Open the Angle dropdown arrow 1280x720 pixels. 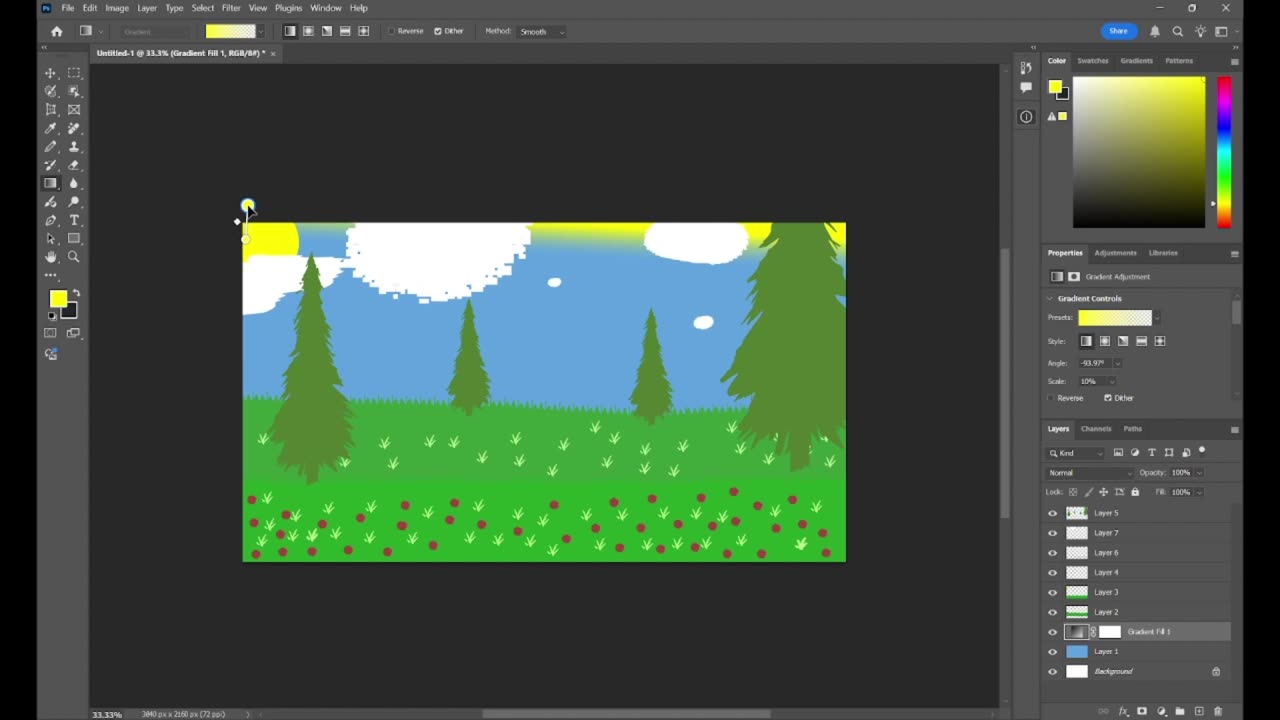pyautogui.click(x=1118, y=363)
